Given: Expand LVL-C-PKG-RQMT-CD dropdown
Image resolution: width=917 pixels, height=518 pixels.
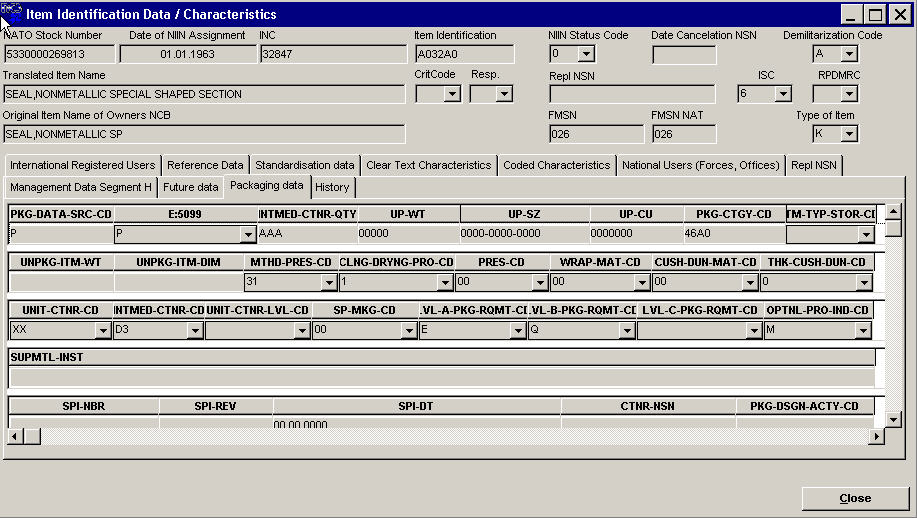Looking at the screenshot, I should tap(754, 331).
